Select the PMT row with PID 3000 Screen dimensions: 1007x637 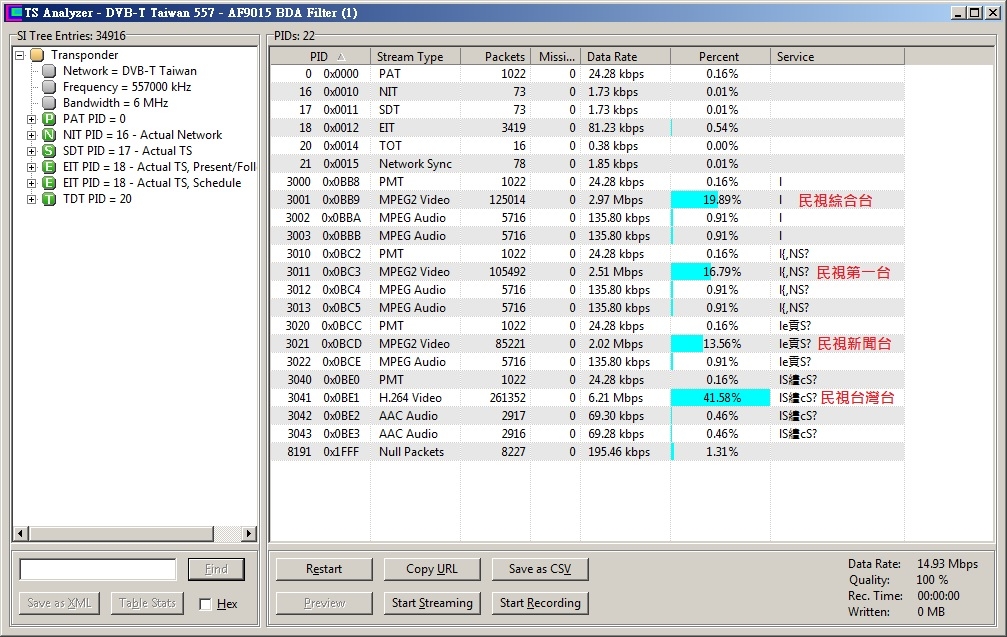[587, 182]
